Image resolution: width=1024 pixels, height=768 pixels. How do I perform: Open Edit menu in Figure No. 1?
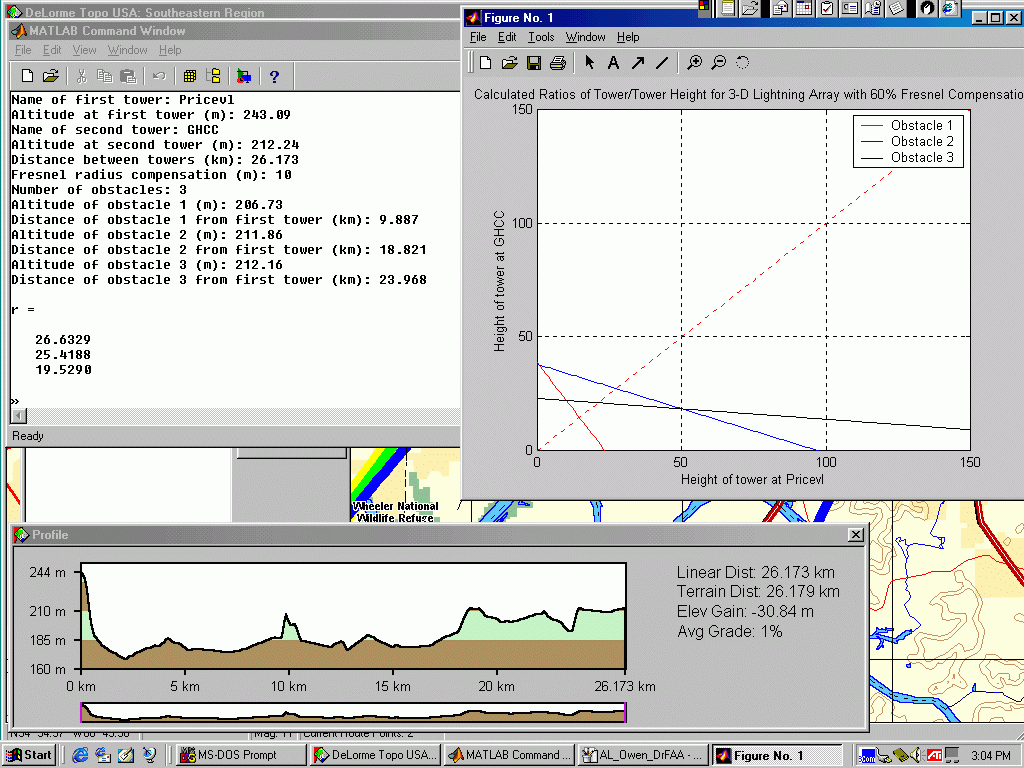tap(507, 37)
